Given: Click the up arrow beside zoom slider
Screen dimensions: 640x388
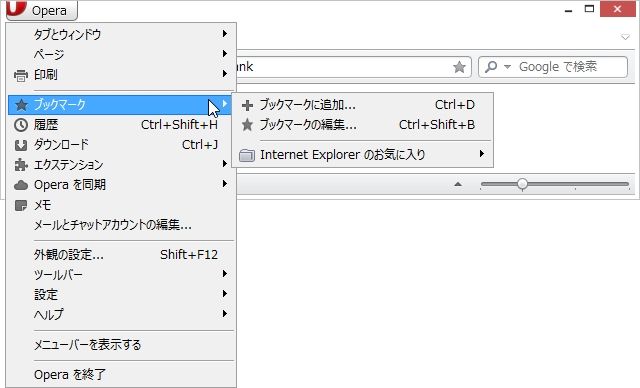Looking at the screenshot, I should coord(458,184).
